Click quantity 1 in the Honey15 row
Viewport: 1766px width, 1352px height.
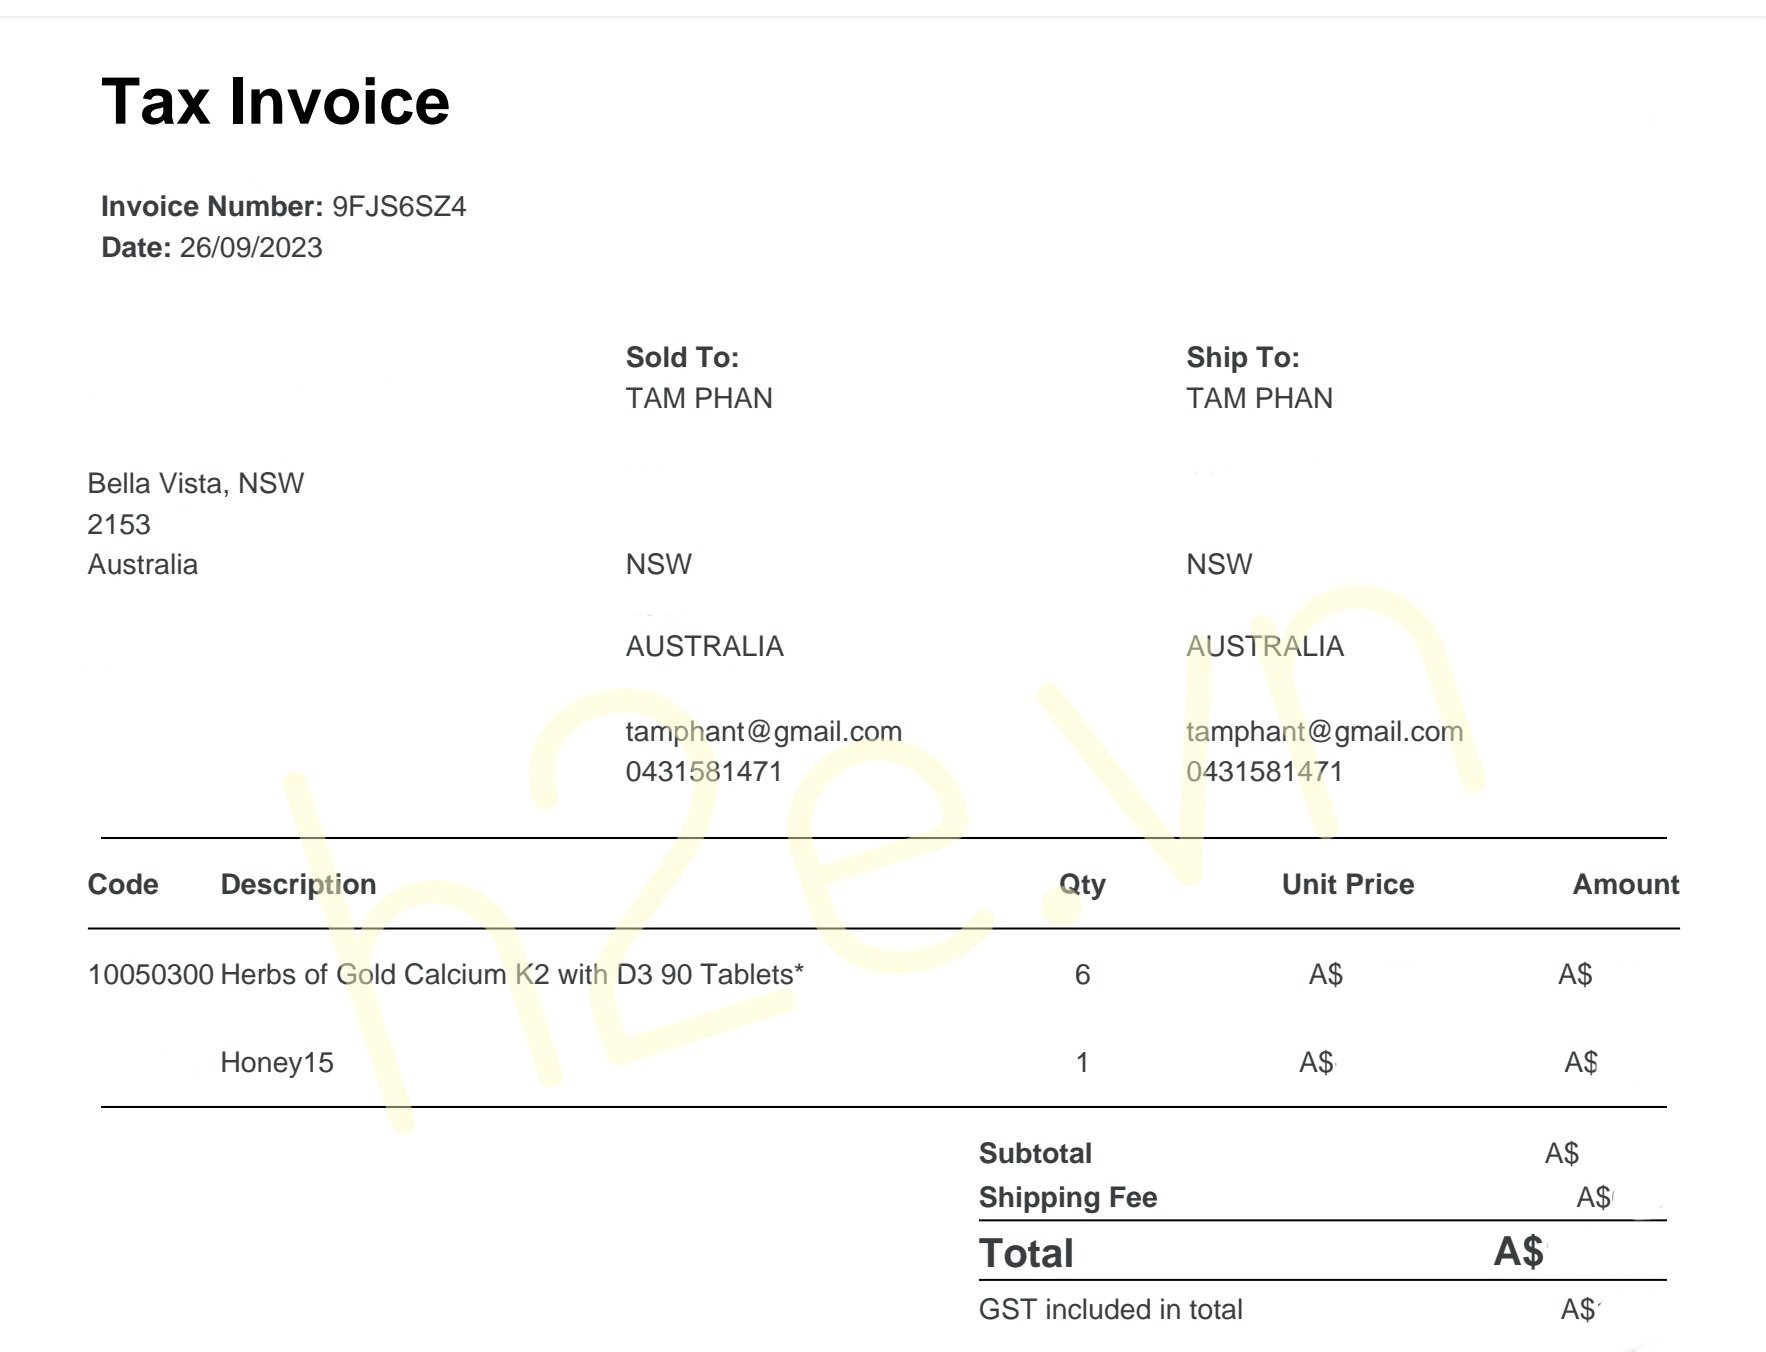tap(1082, 1063)
